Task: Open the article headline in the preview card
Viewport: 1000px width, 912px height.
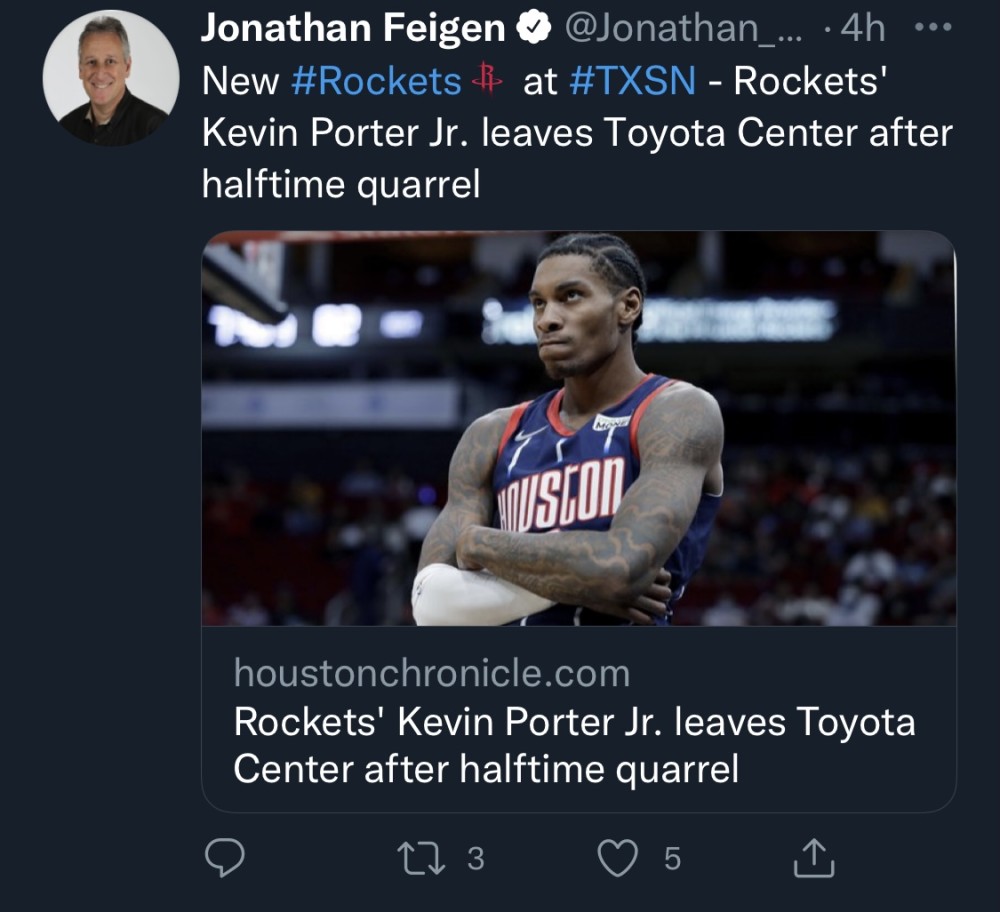Action: click(x=574, y=745)
